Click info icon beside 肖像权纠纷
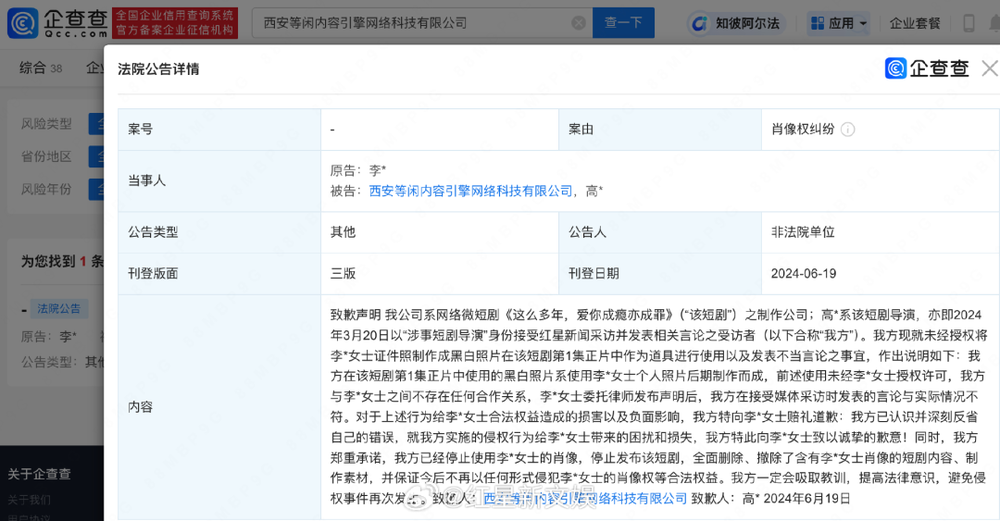1000x521 pixels. [848, 129]
